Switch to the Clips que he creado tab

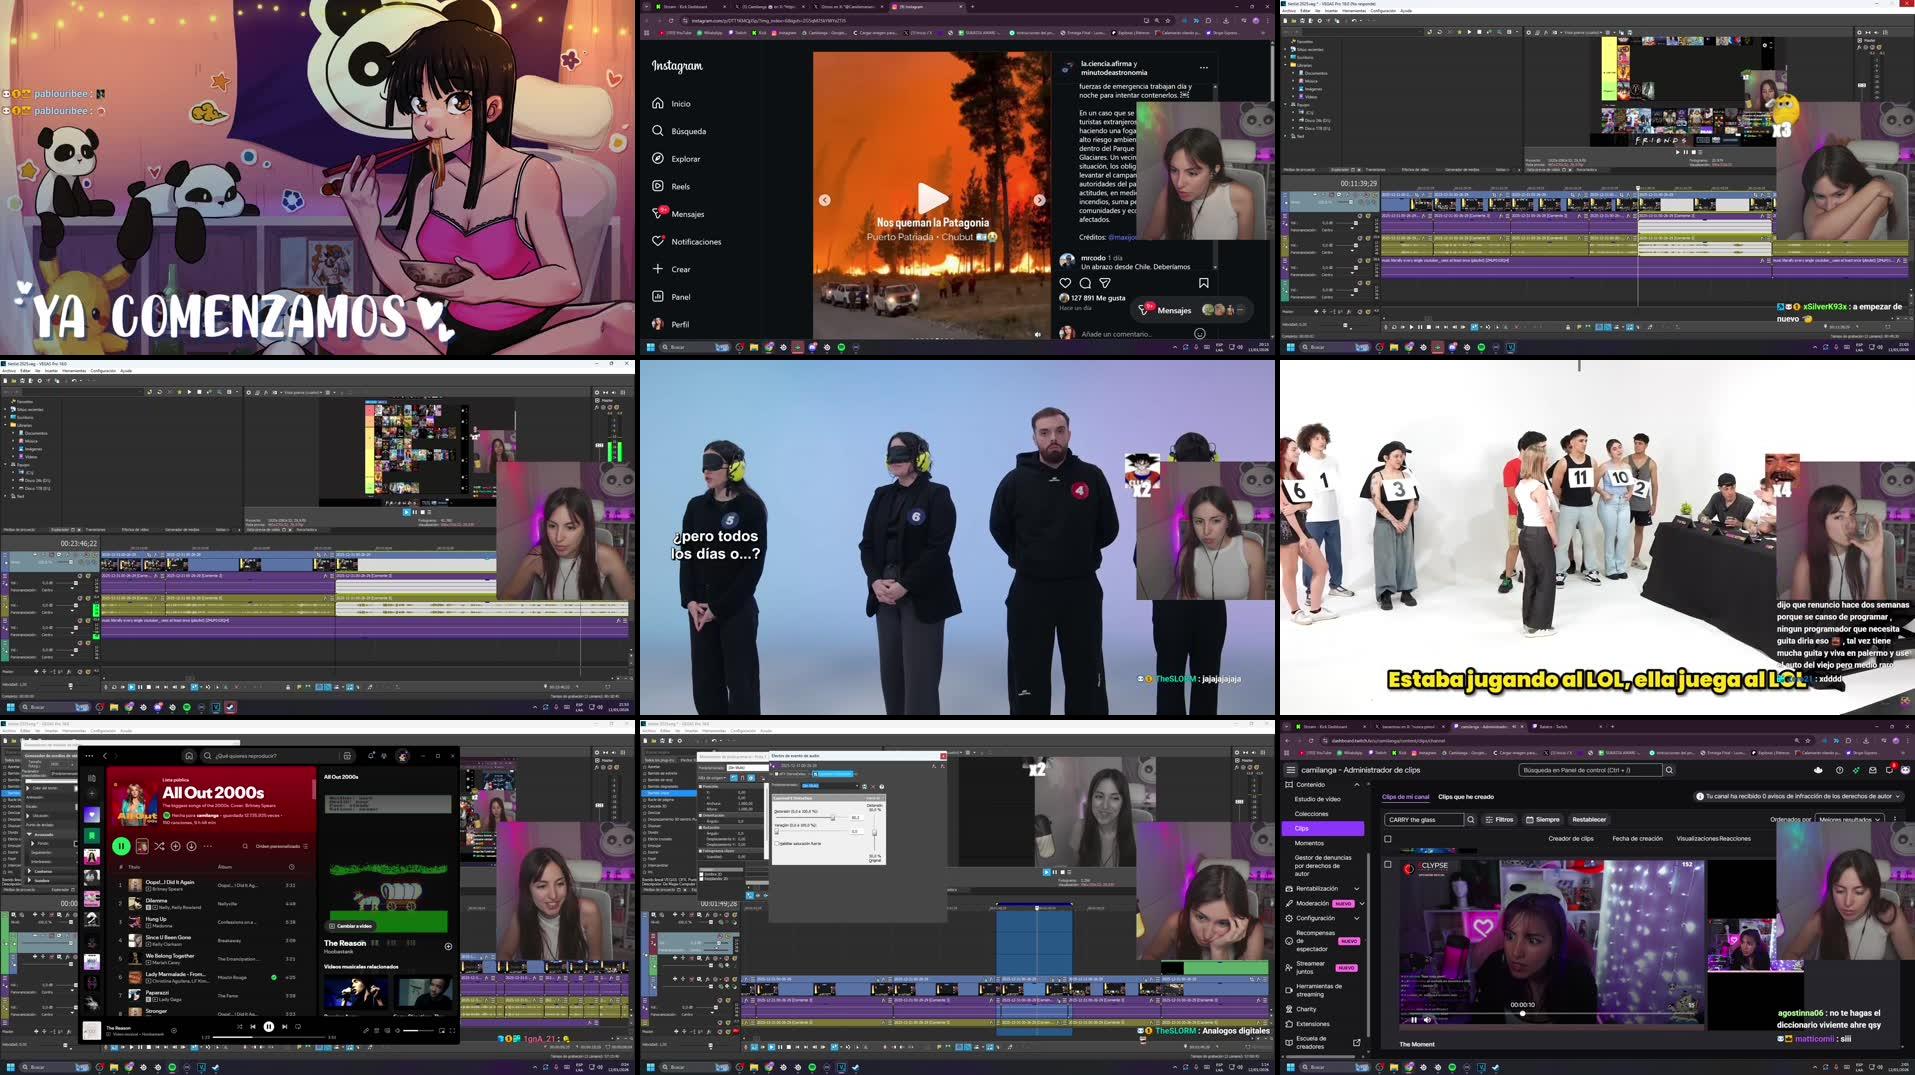coord(1466,797)
